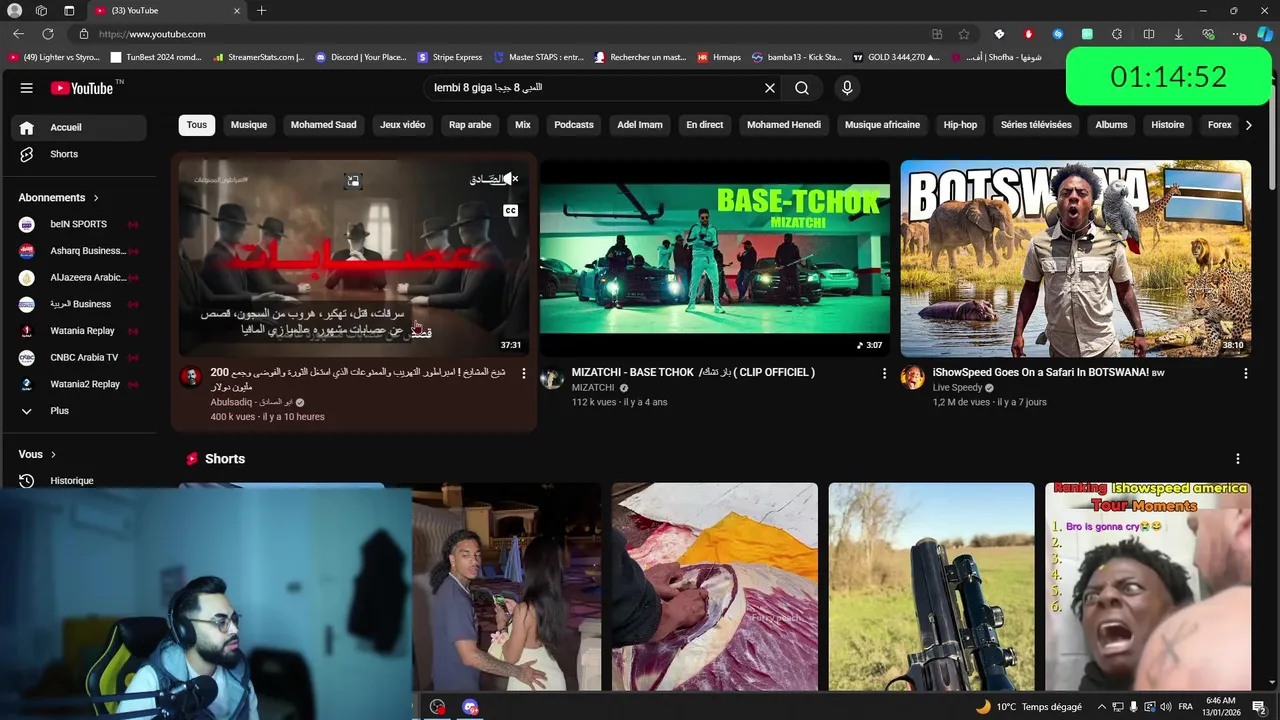Screen dimensions: 1280x720
Task: Open Asharq Business subscription channel
Action: (79, 251)
